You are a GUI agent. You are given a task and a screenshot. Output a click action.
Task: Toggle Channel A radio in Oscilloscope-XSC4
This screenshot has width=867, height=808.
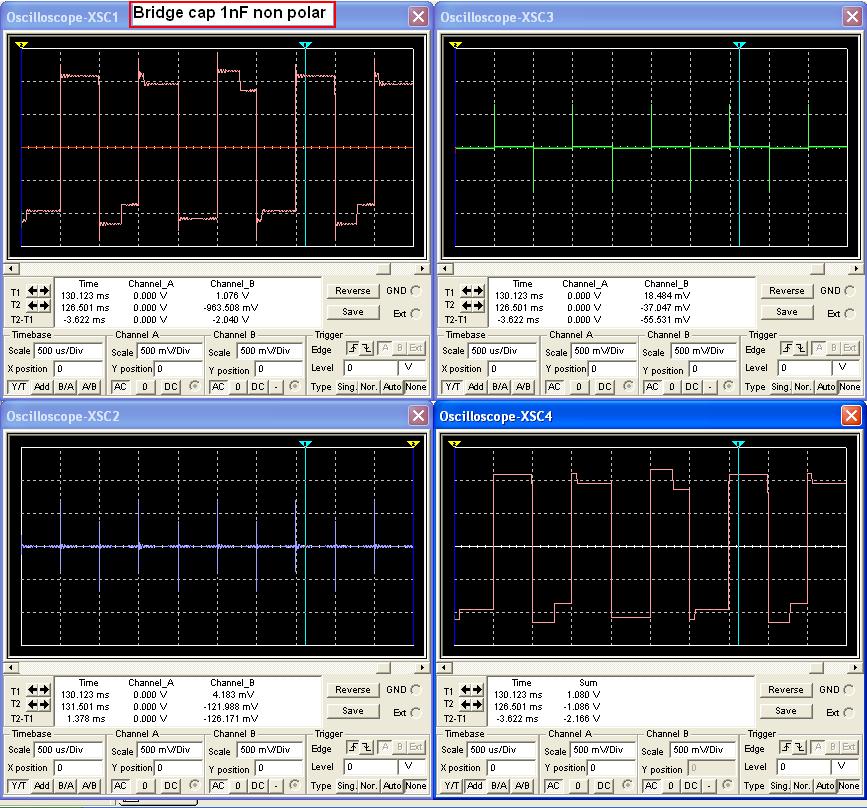[627, 785]
